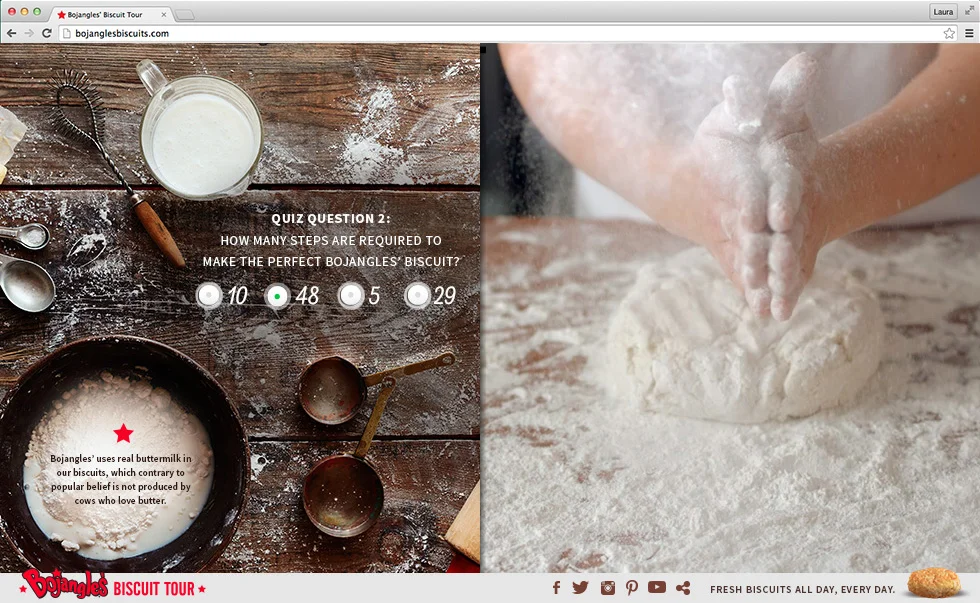Open the YouTube icon in footer
980x603 pixels.
[657, 587]
